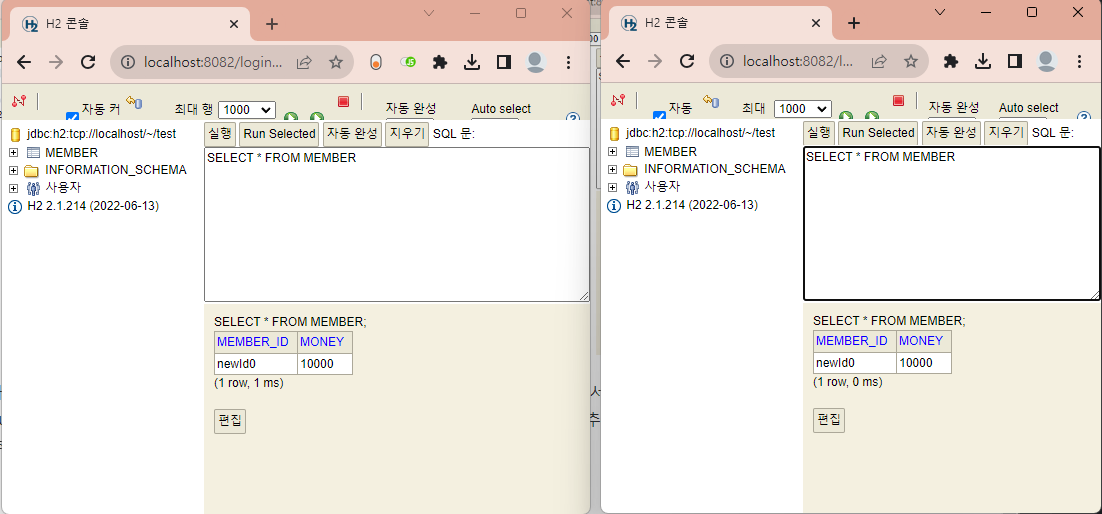Open side panel in left browser window

(x=503, y=63)
